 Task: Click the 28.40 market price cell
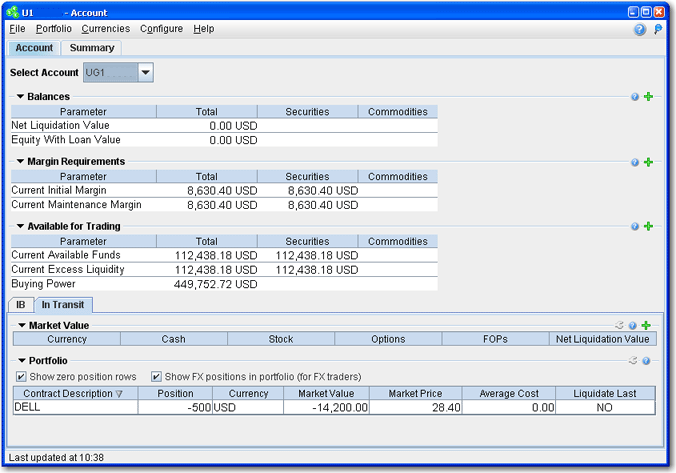(x=415, y=407)
